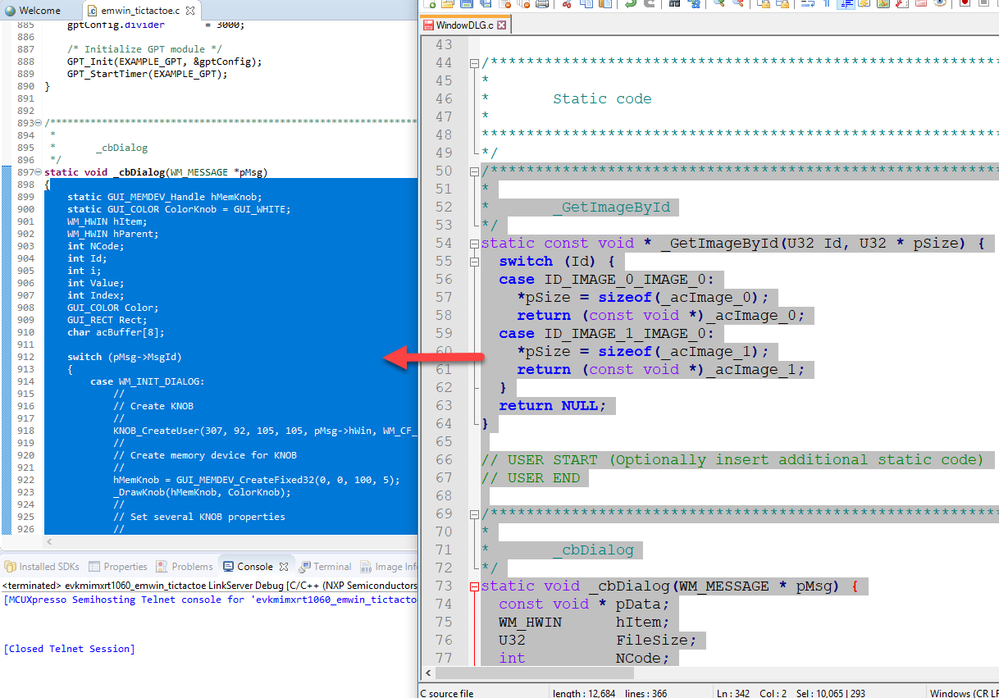Click the Open file icon in Notepad++ toolbar

[447, 3]
